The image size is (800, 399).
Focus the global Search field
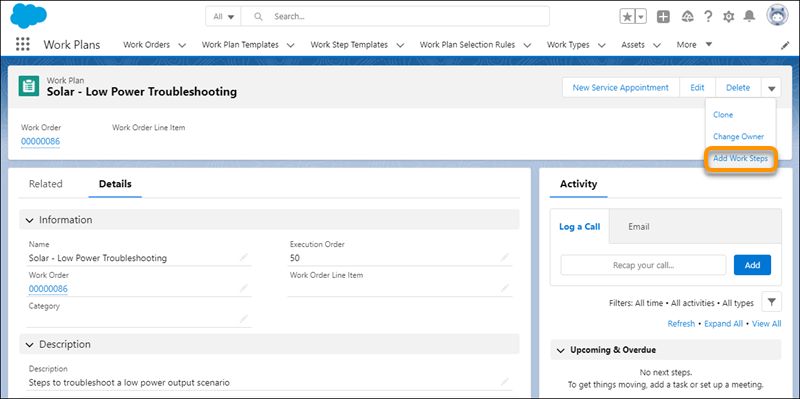click(x=395, y=16)
